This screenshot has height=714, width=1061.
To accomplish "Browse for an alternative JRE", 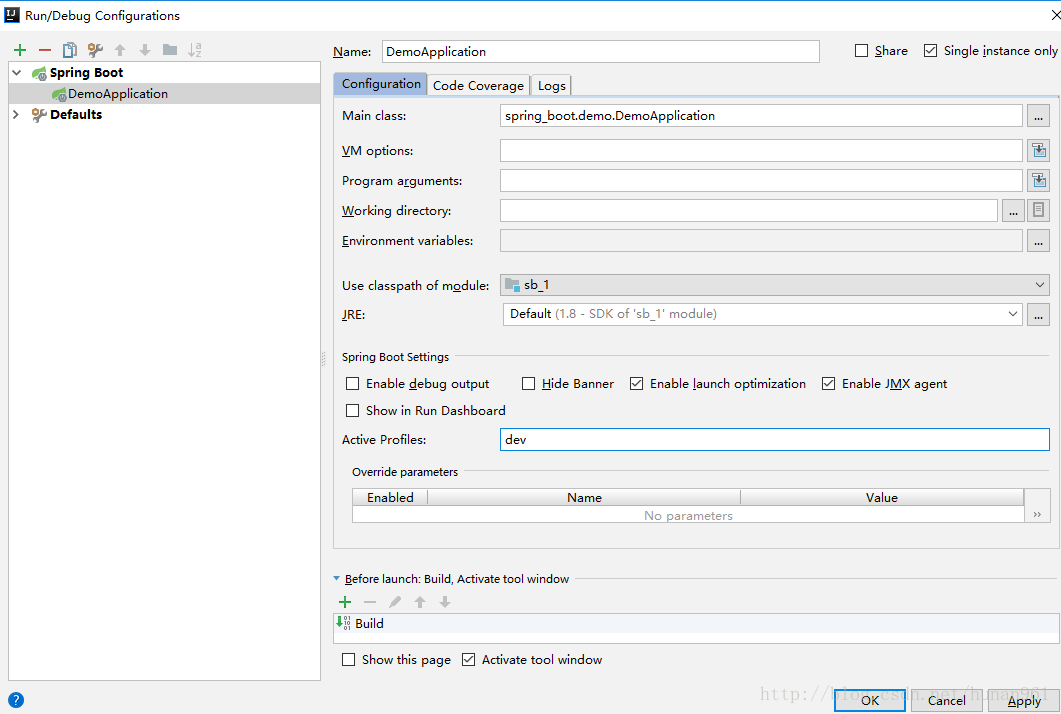I will 1038,314.
